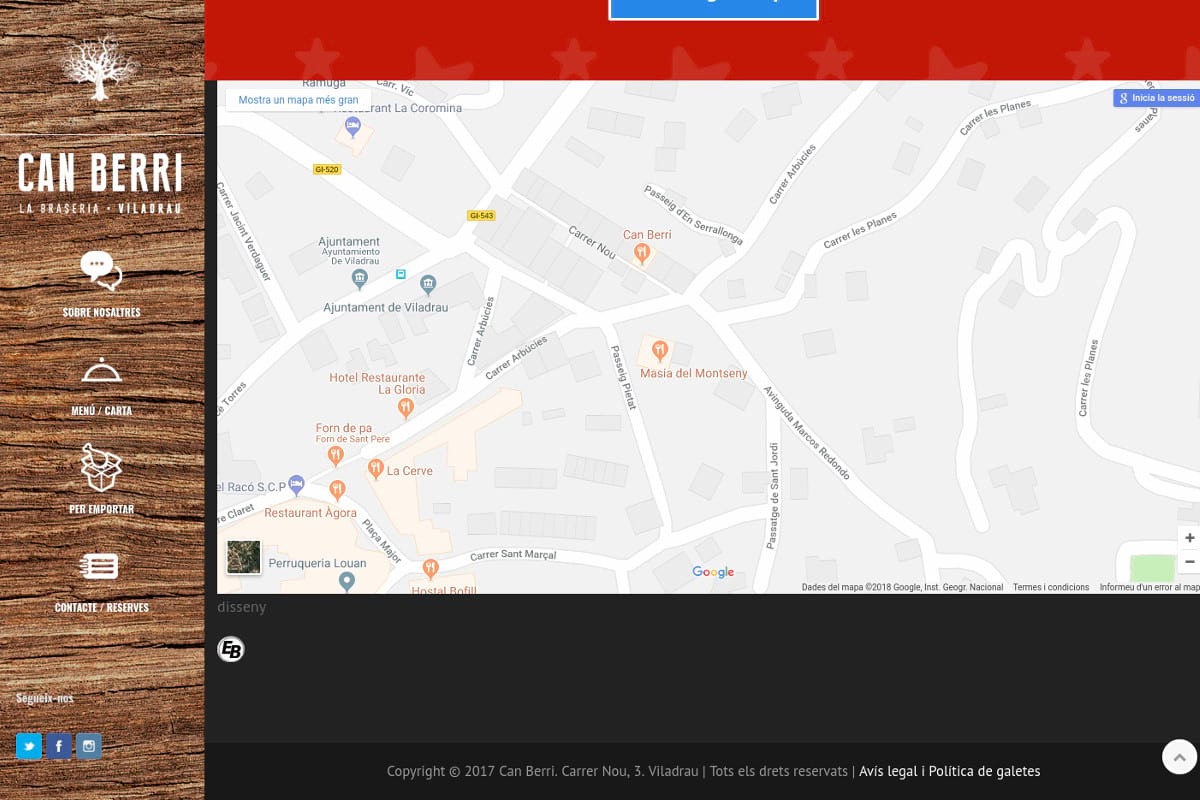
Task: Open Sobre Nosaltres speech bubble icon
Action: [101, 271]
